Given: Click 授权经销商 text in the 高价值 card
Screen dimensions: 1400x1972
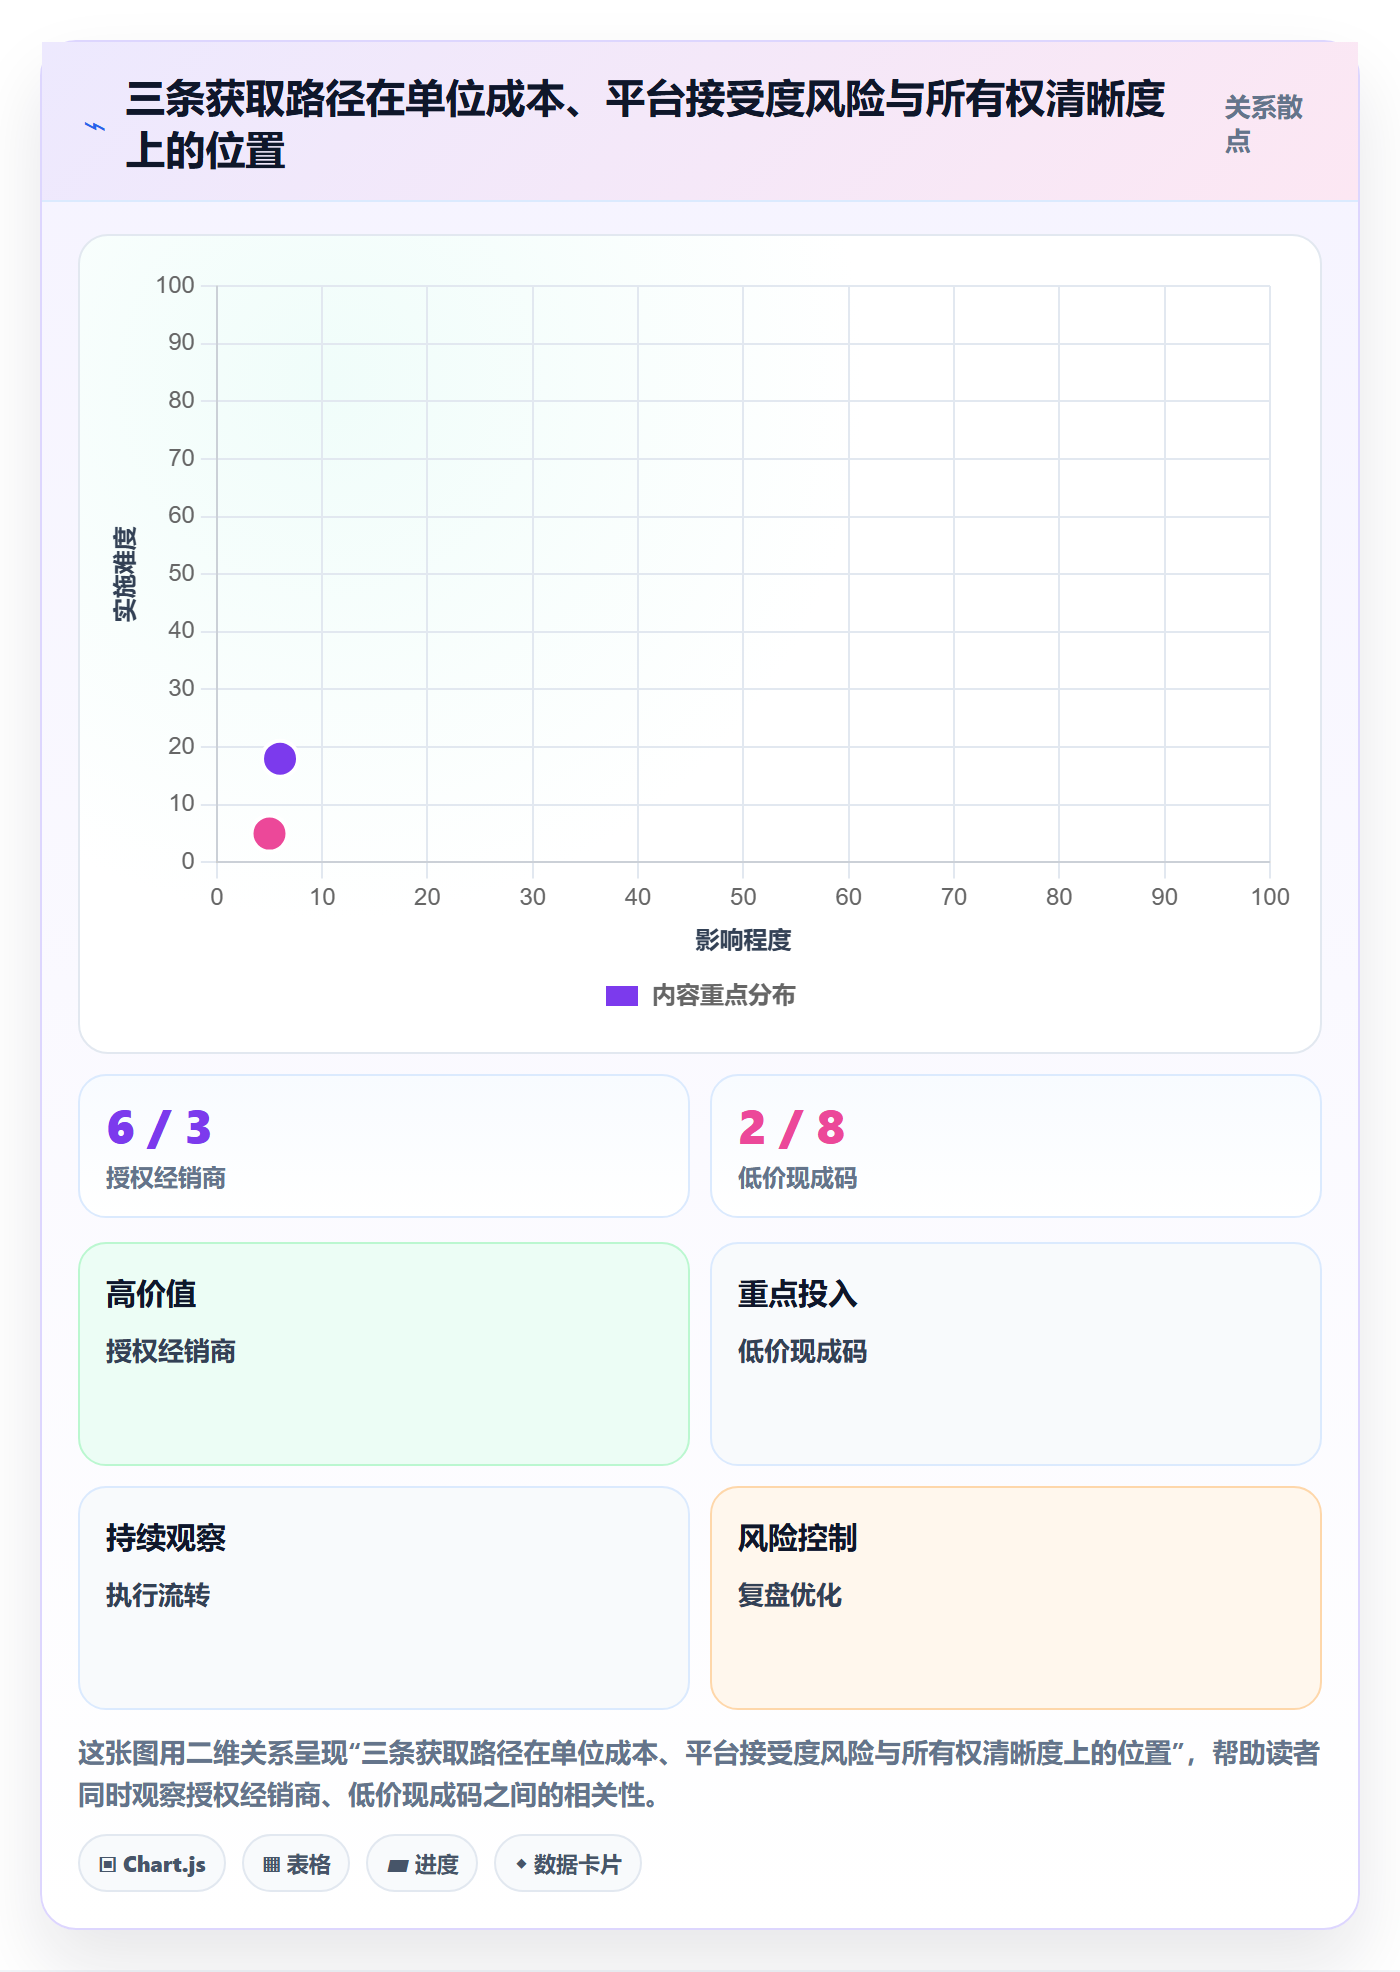Looking at the screenshot, I should (x=171, y=1352).
